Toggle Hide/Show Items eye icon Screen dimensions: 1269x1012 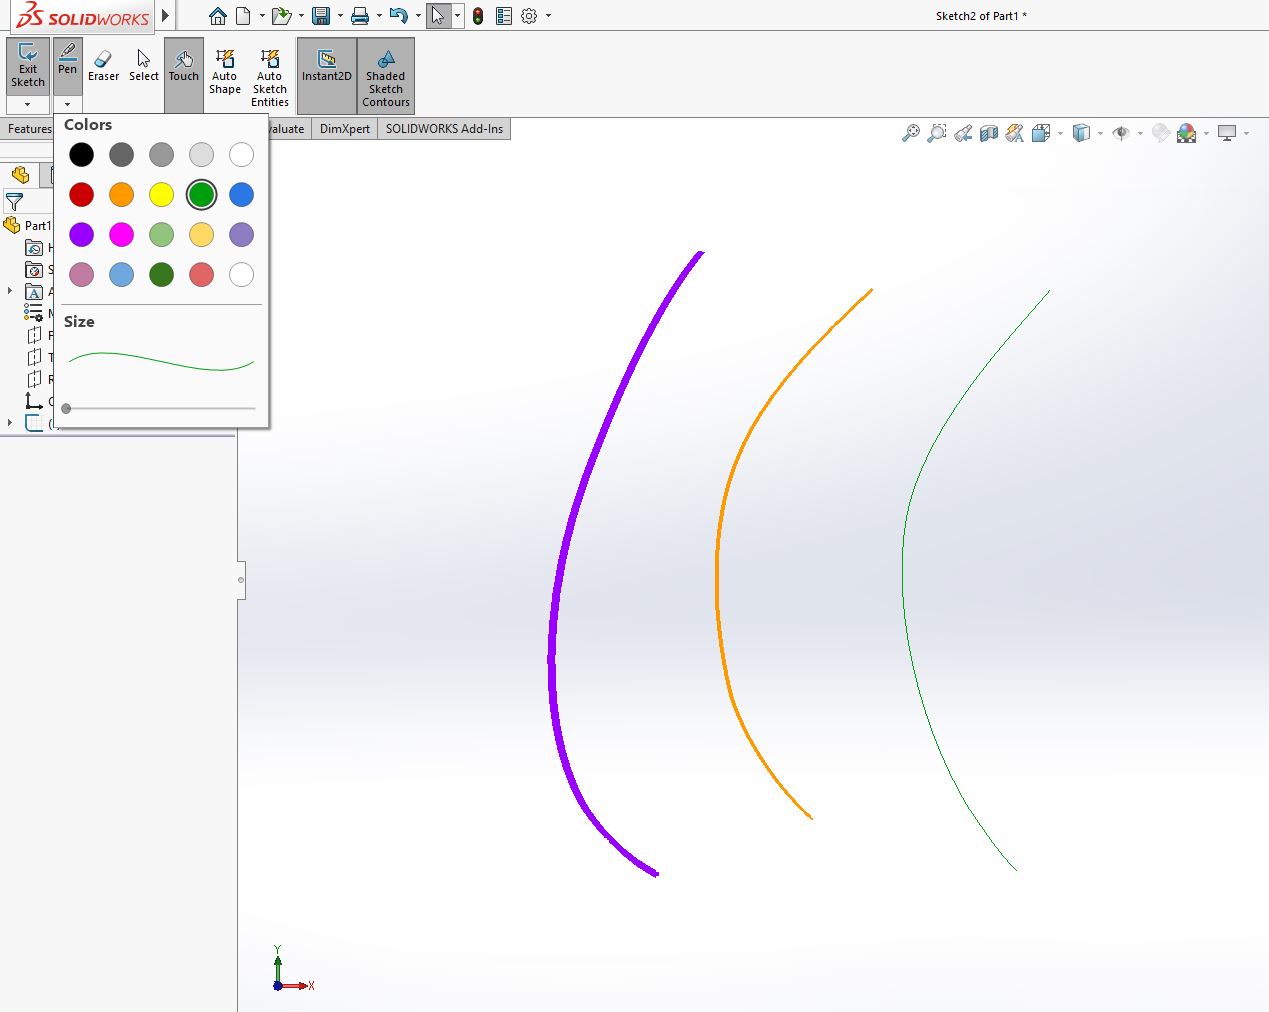[1121, 133]
